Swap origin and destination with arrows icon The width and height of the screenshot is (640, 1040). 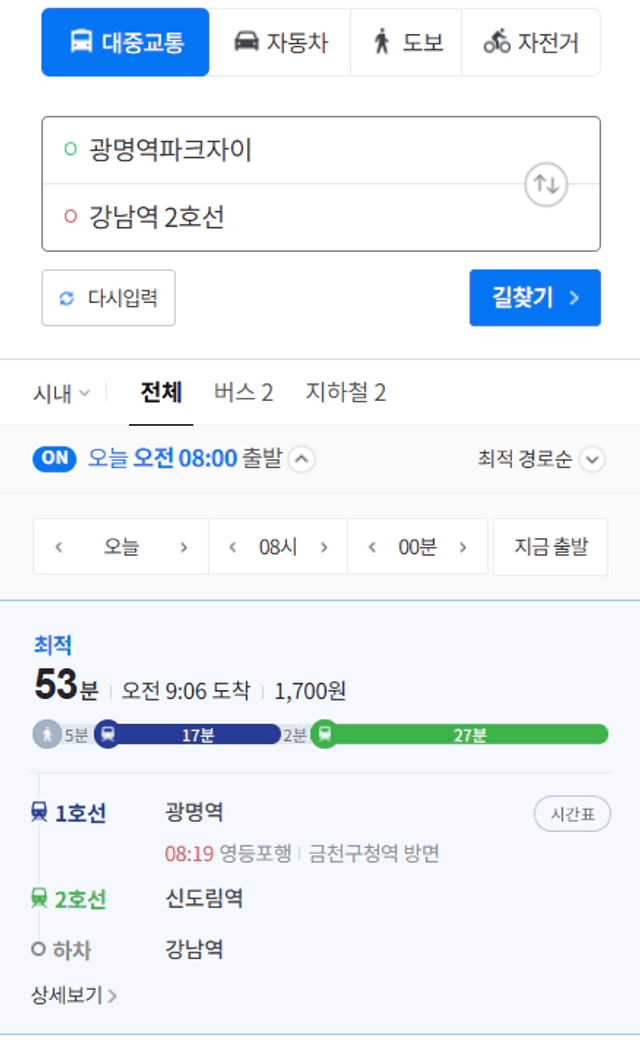tap(546, 184)
